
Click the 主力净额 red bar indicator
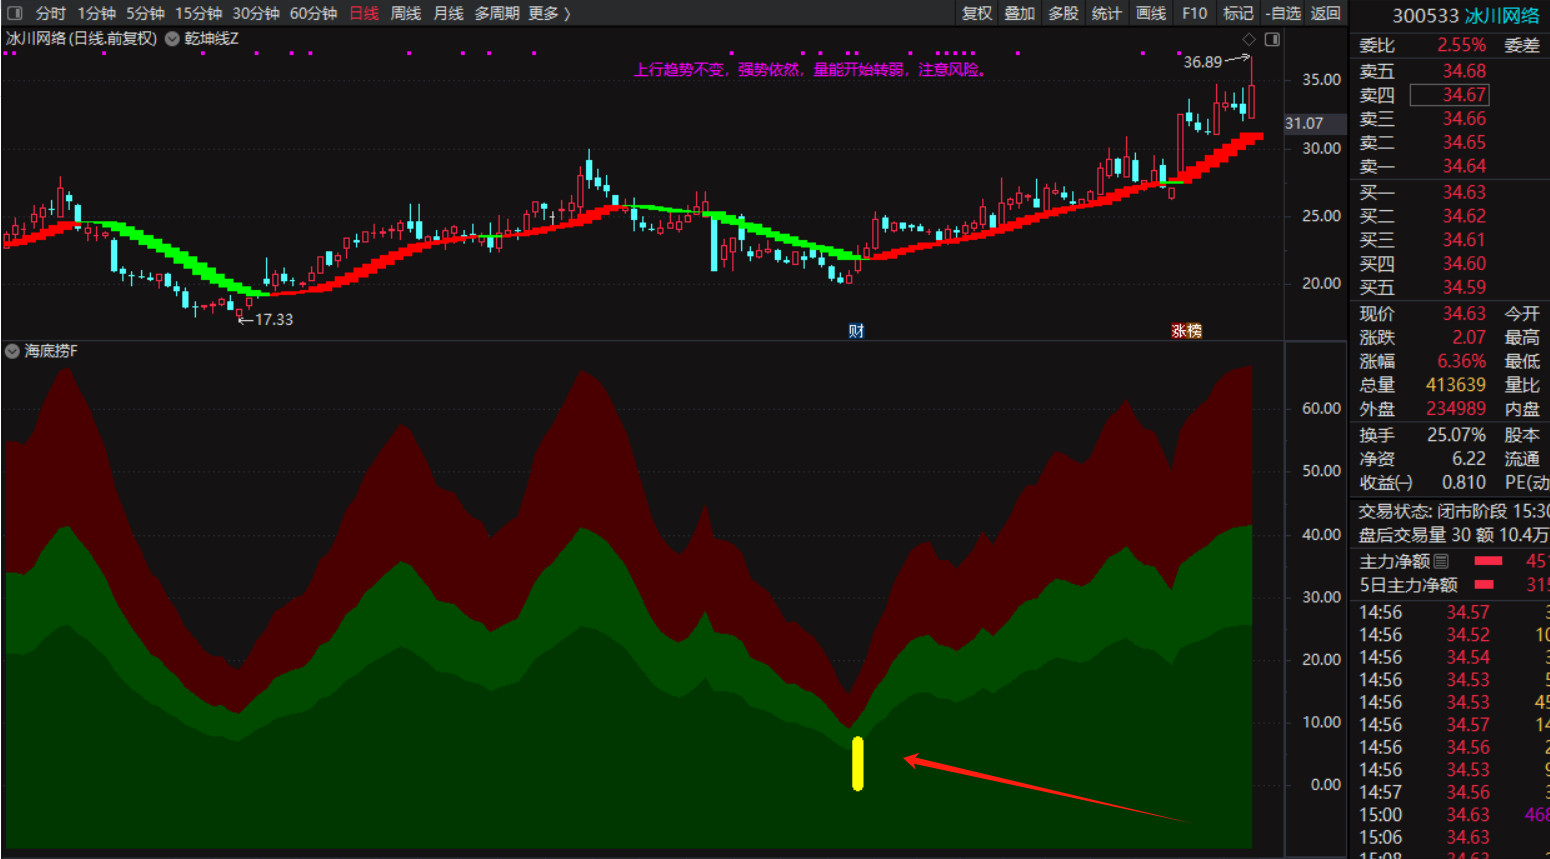tap(1488, 561)
